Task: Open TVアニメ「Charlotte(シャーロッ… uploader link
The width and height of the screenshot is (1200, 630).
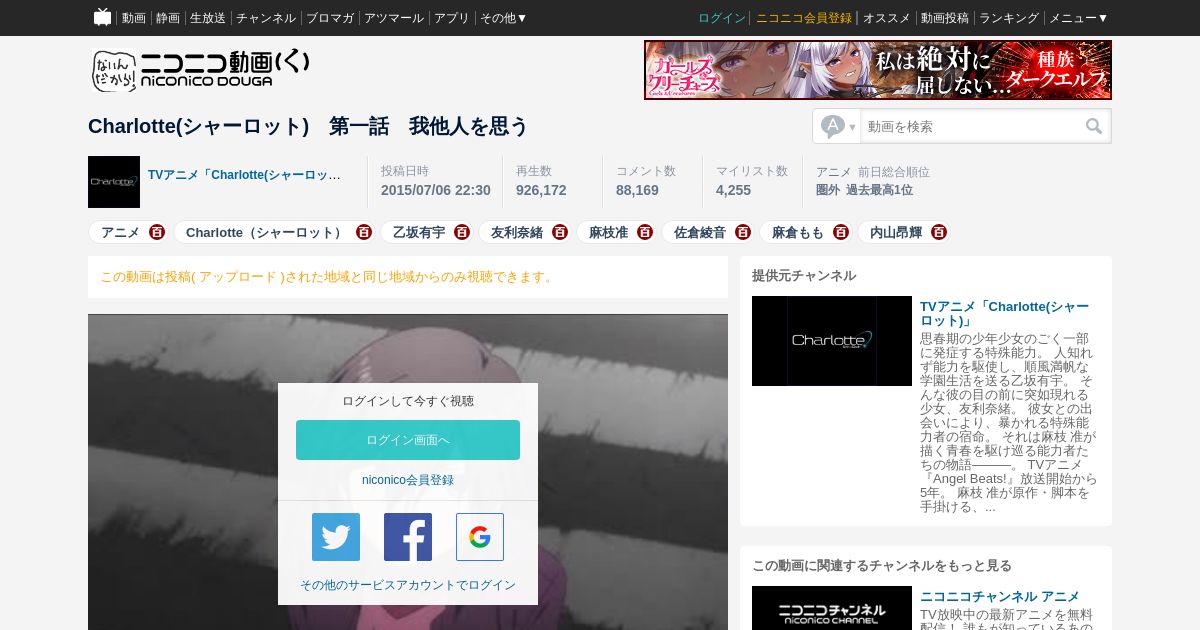Action: click(245, 175)
